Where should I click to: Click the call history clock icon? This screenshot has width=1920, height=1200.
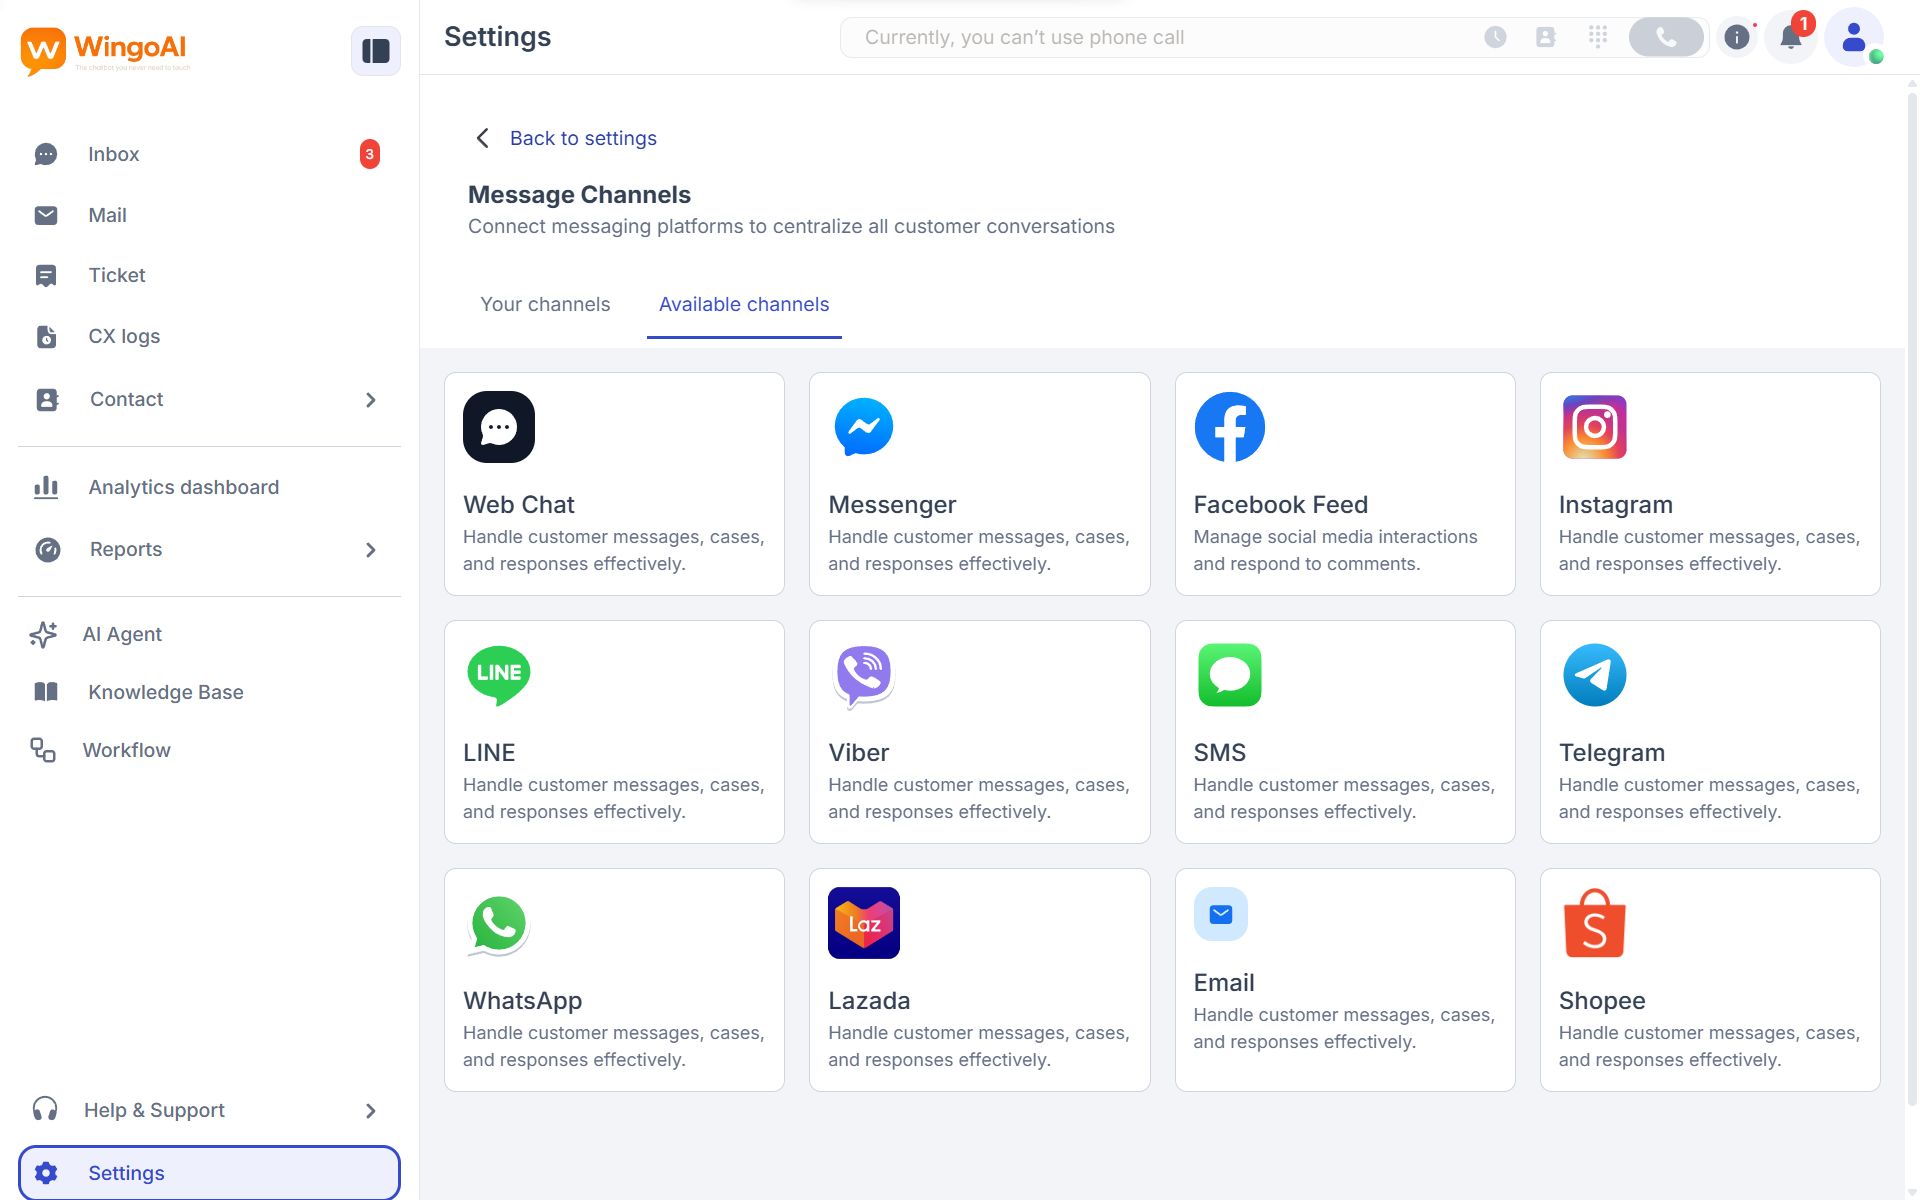pyautogui.click(x=1495, y=38)
